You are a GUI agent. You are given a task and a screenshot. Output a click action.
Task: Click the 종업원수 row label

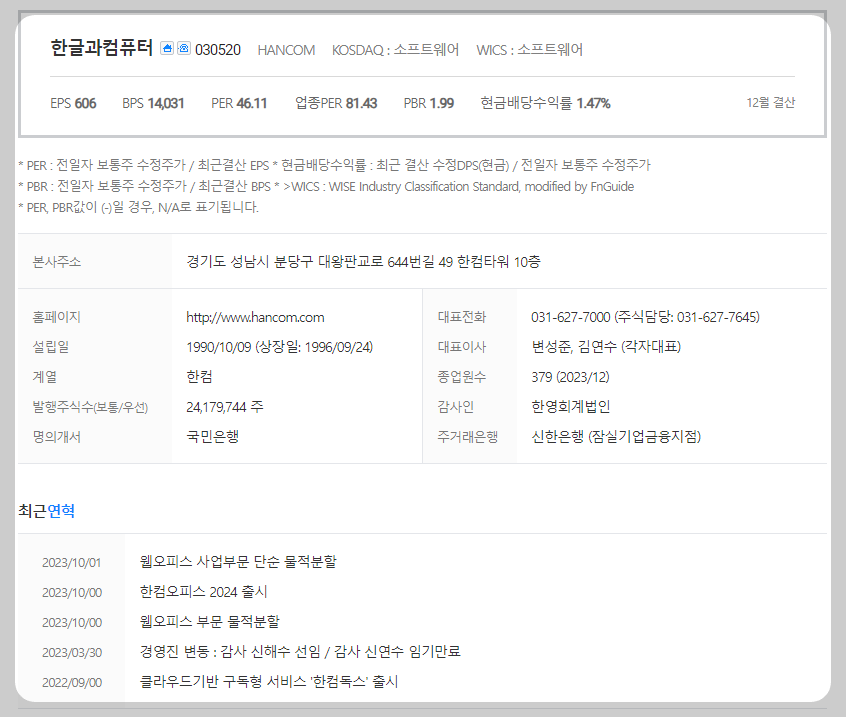(x=462, y=377)
